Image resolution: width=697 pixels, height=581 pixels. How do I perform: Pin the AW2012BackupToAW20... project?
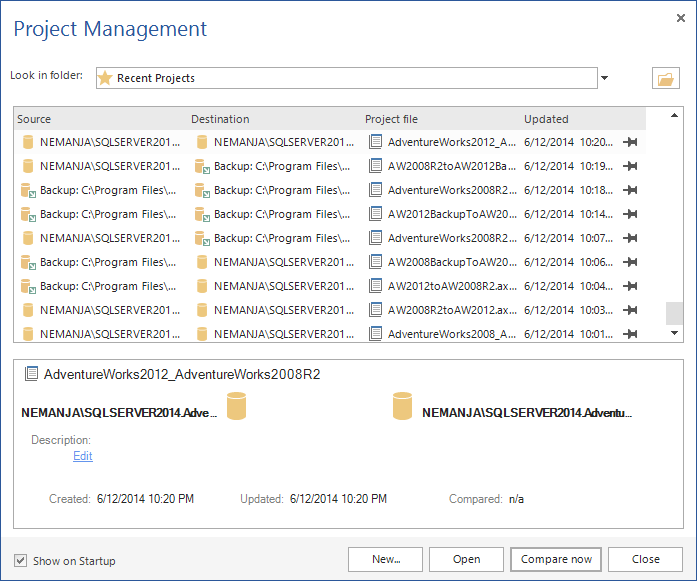tap(630, 214)
